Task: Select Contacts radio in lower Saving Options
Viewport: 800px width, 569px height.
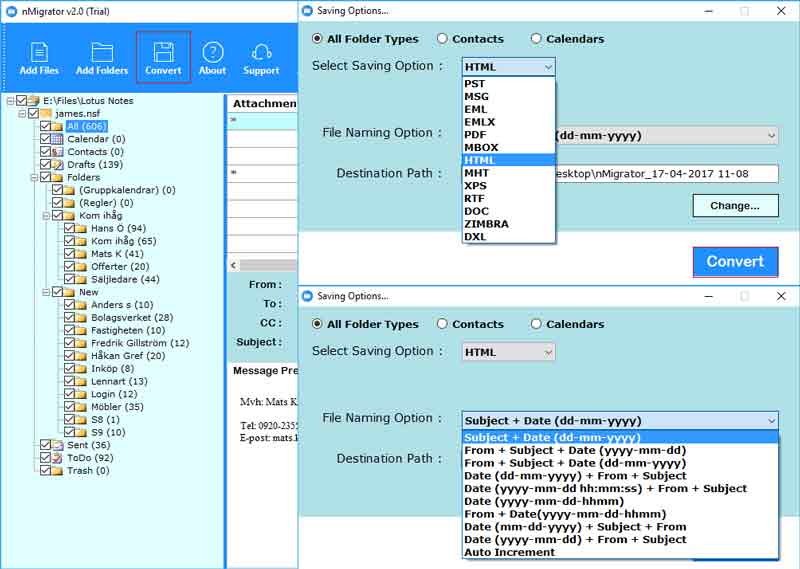Action: click(442, 324)
